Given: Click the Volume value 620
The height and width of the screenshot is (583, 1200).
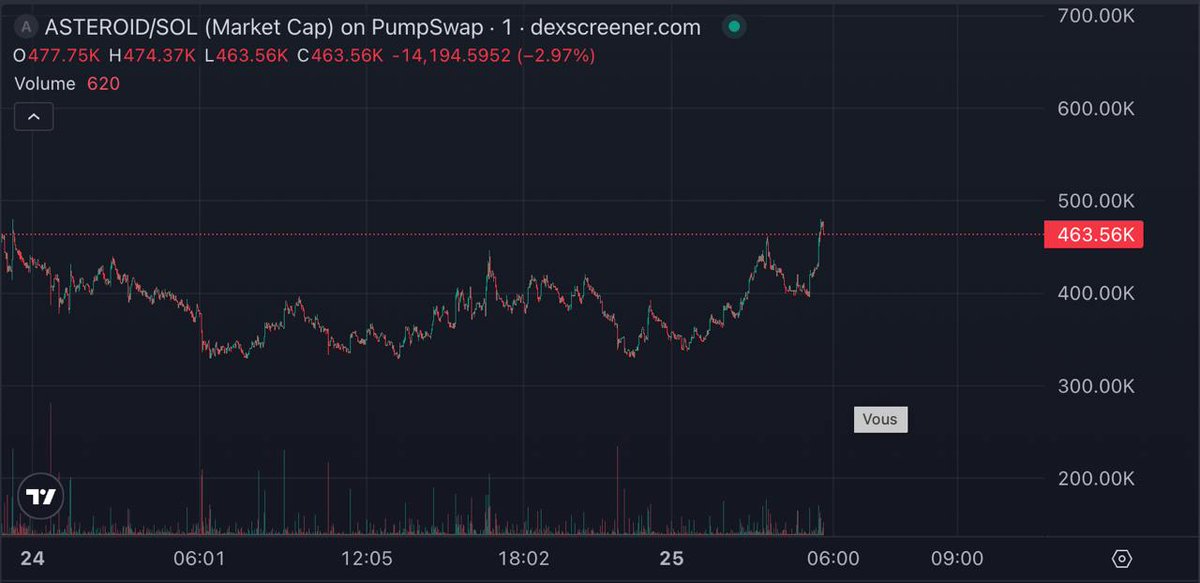Looking at the screenshot, I should point(103,84).
